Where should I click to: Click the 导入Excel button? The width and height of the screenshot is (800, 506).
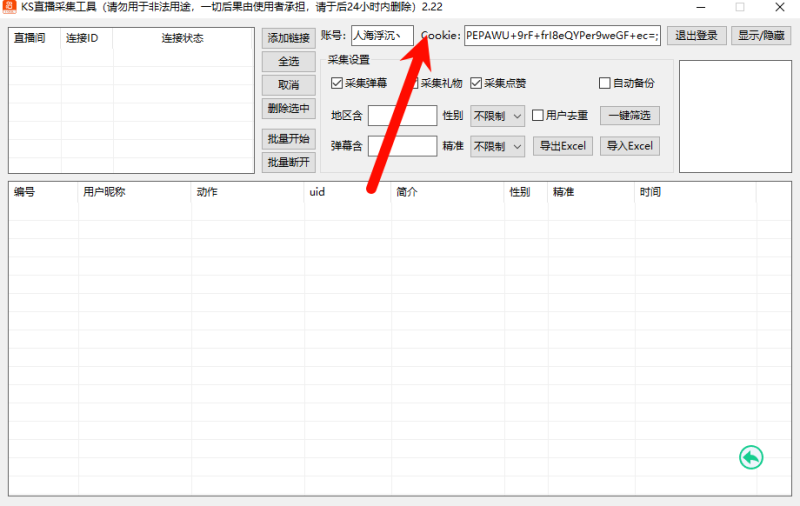630,146
